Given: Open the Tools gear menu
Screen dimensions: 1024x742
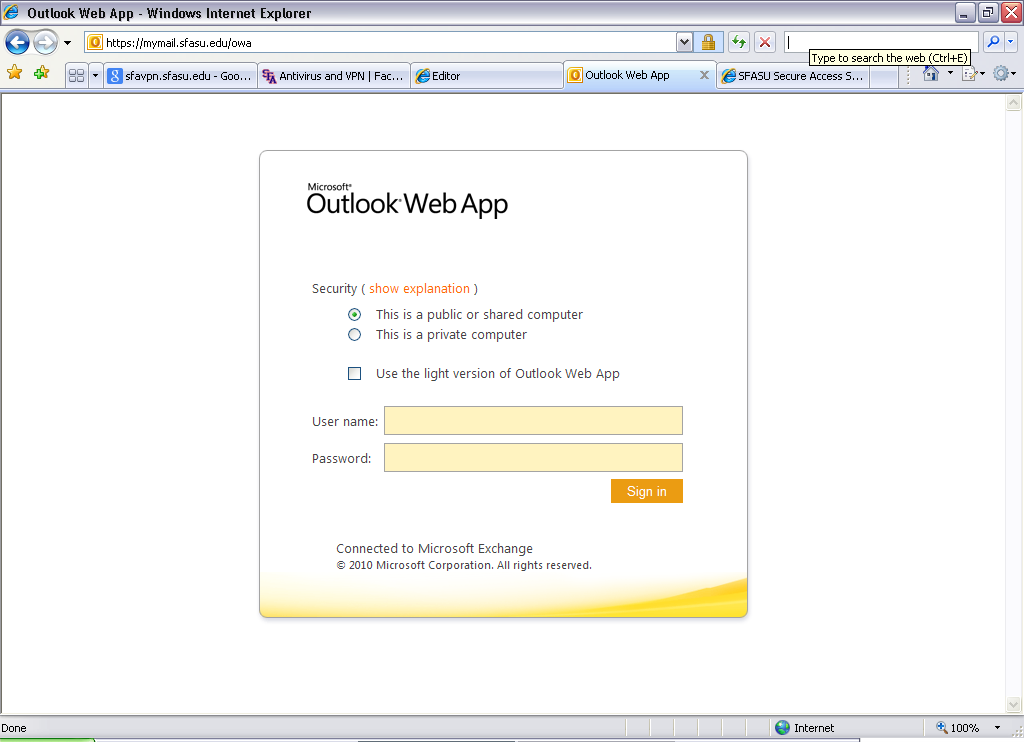Looking at the screenshot, I should tap(1000, 73).
